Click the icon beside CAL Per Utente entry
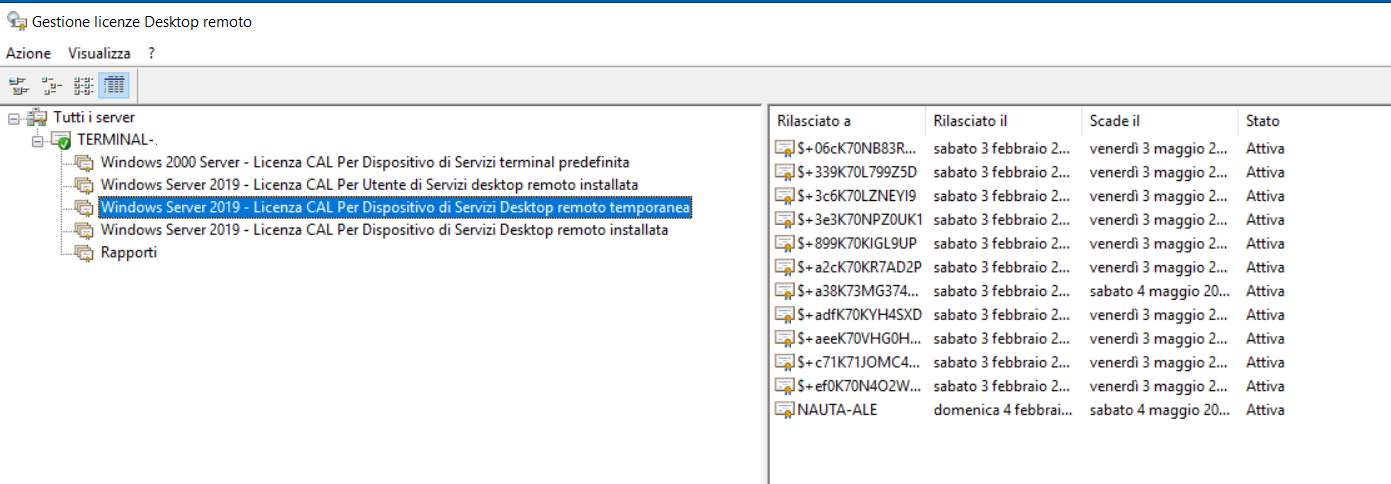The image size is (1391, 484). click(x=84, y=185)
